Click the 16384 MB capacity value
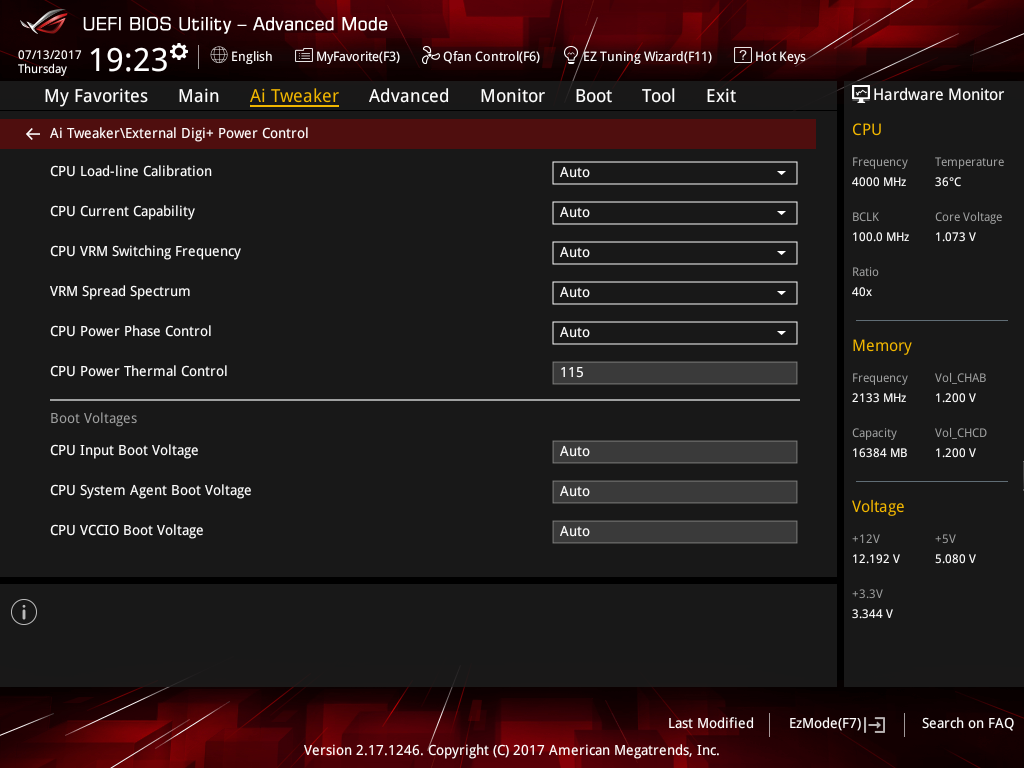This screenshot has width=1024, height=768. click(x=879, y=453)
